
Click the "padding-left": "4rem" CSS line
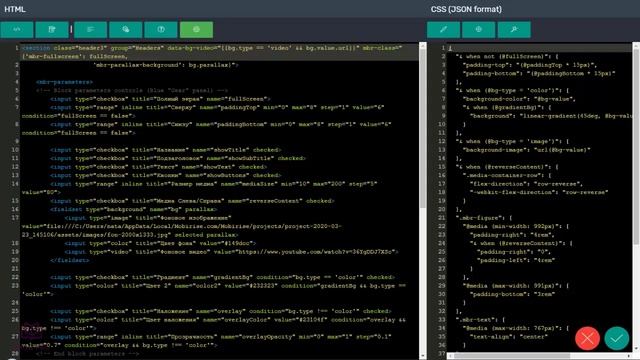[x=516, y=260]
